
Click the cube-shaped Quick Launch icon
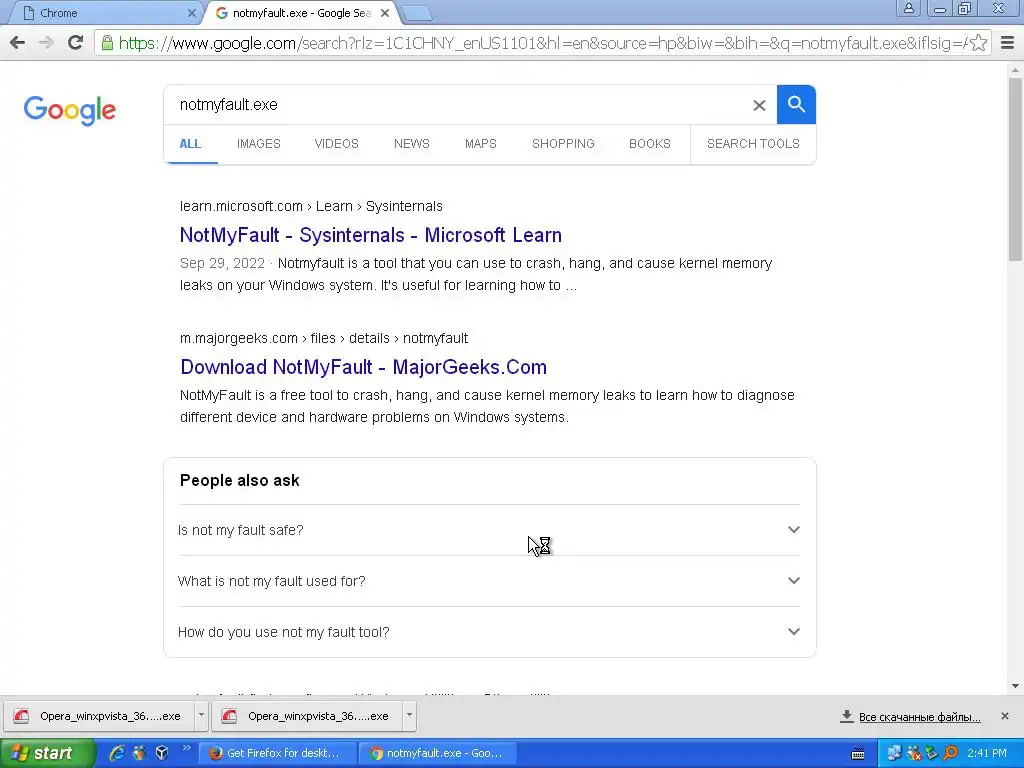point(161,753)
